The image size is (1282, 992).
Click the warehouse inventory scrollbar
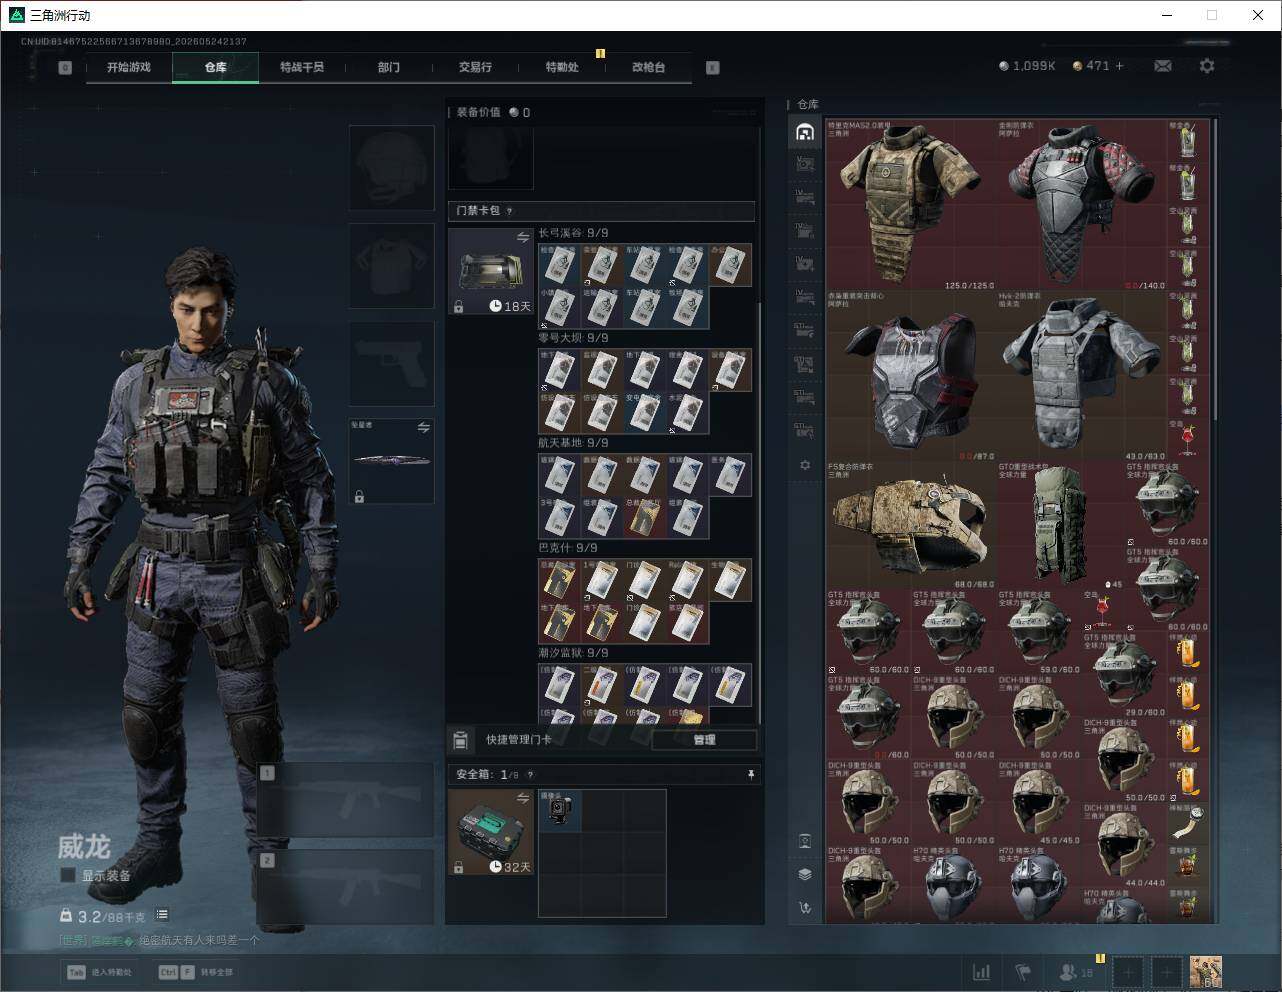pyautogui.click(x=1215, y=270)
